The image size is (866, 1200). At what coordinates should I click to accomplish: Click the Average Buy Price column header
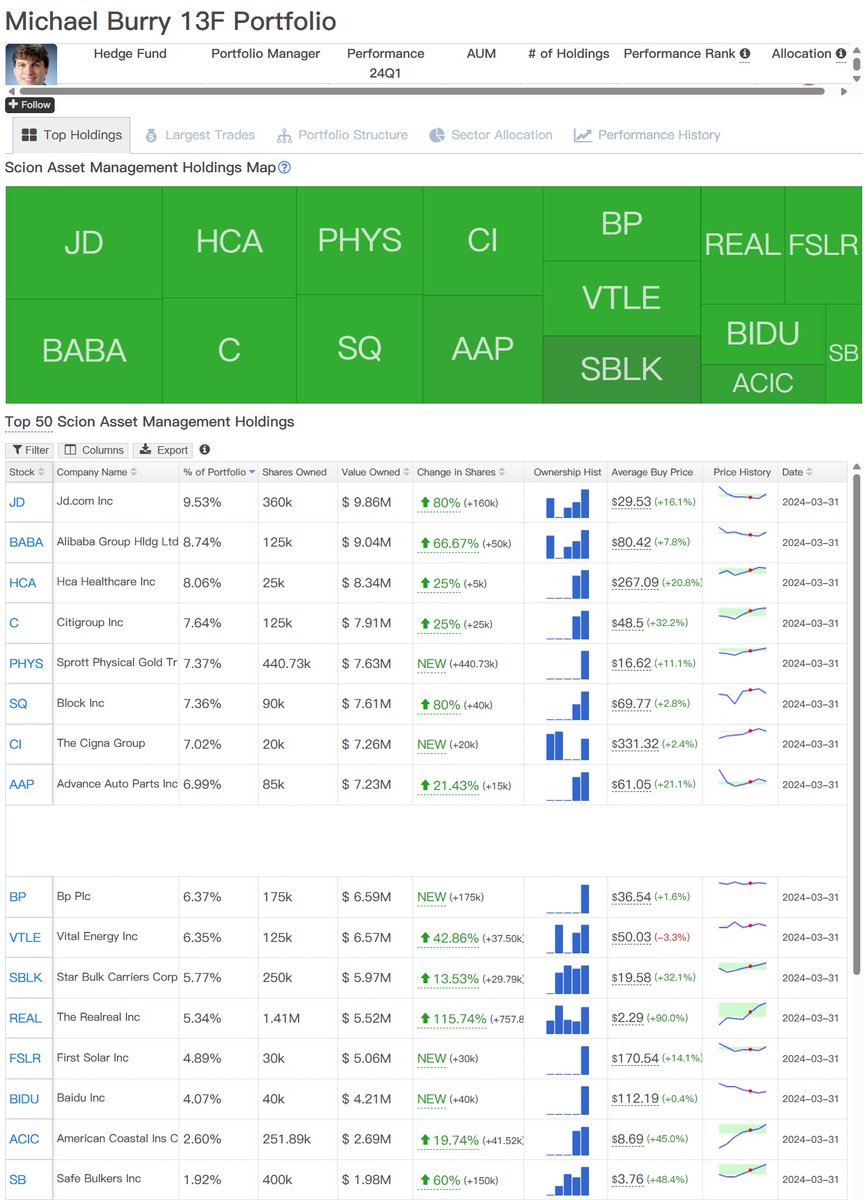pyautogui.click(x=652, y=472)
